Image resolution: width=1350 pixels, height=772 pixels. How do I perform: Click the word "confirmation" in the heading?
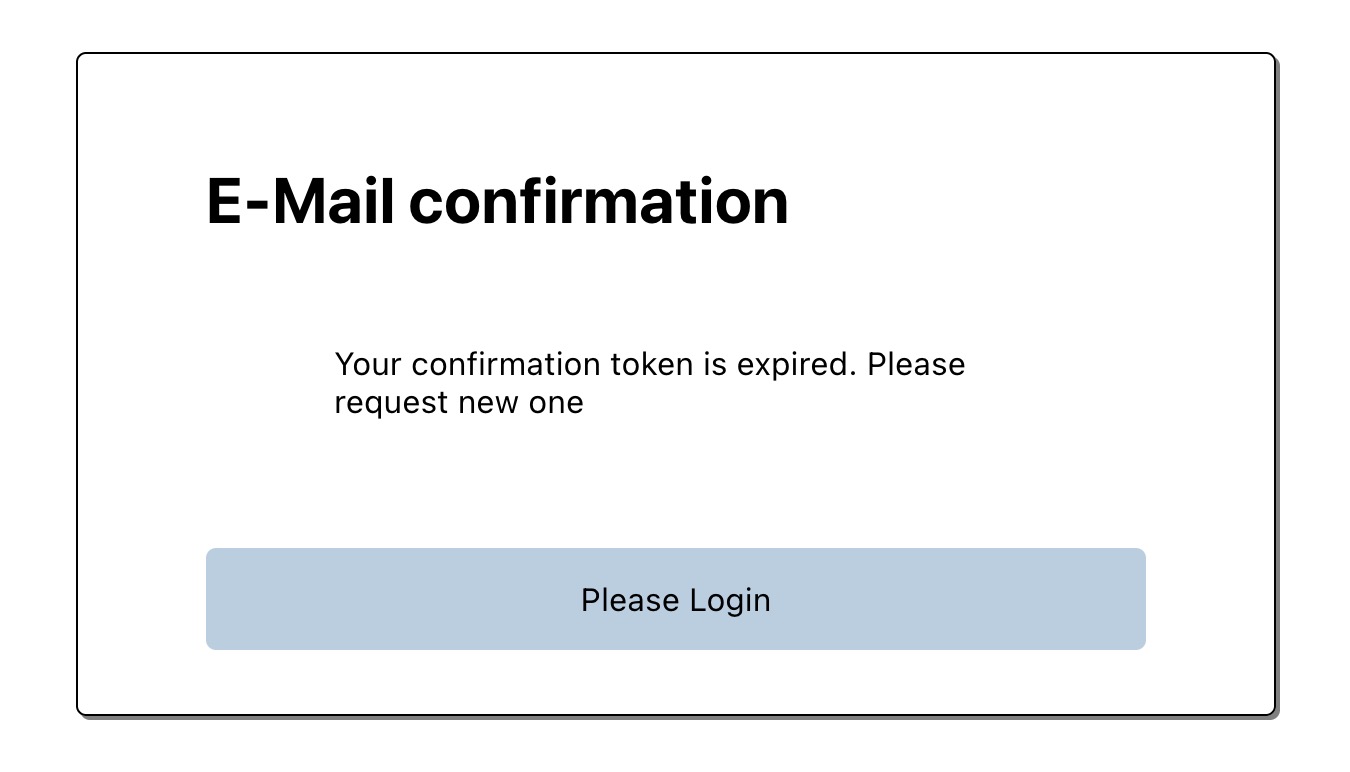point(599,201)
